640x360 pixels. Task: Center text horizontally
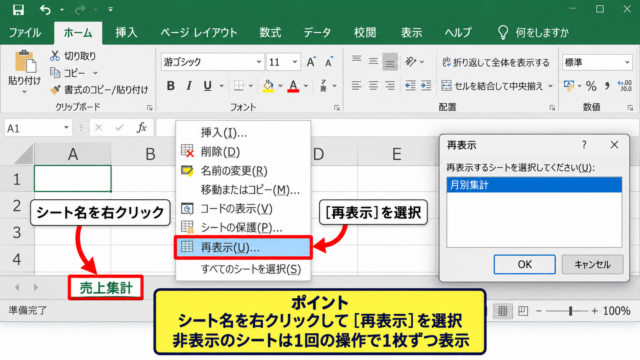373,86
